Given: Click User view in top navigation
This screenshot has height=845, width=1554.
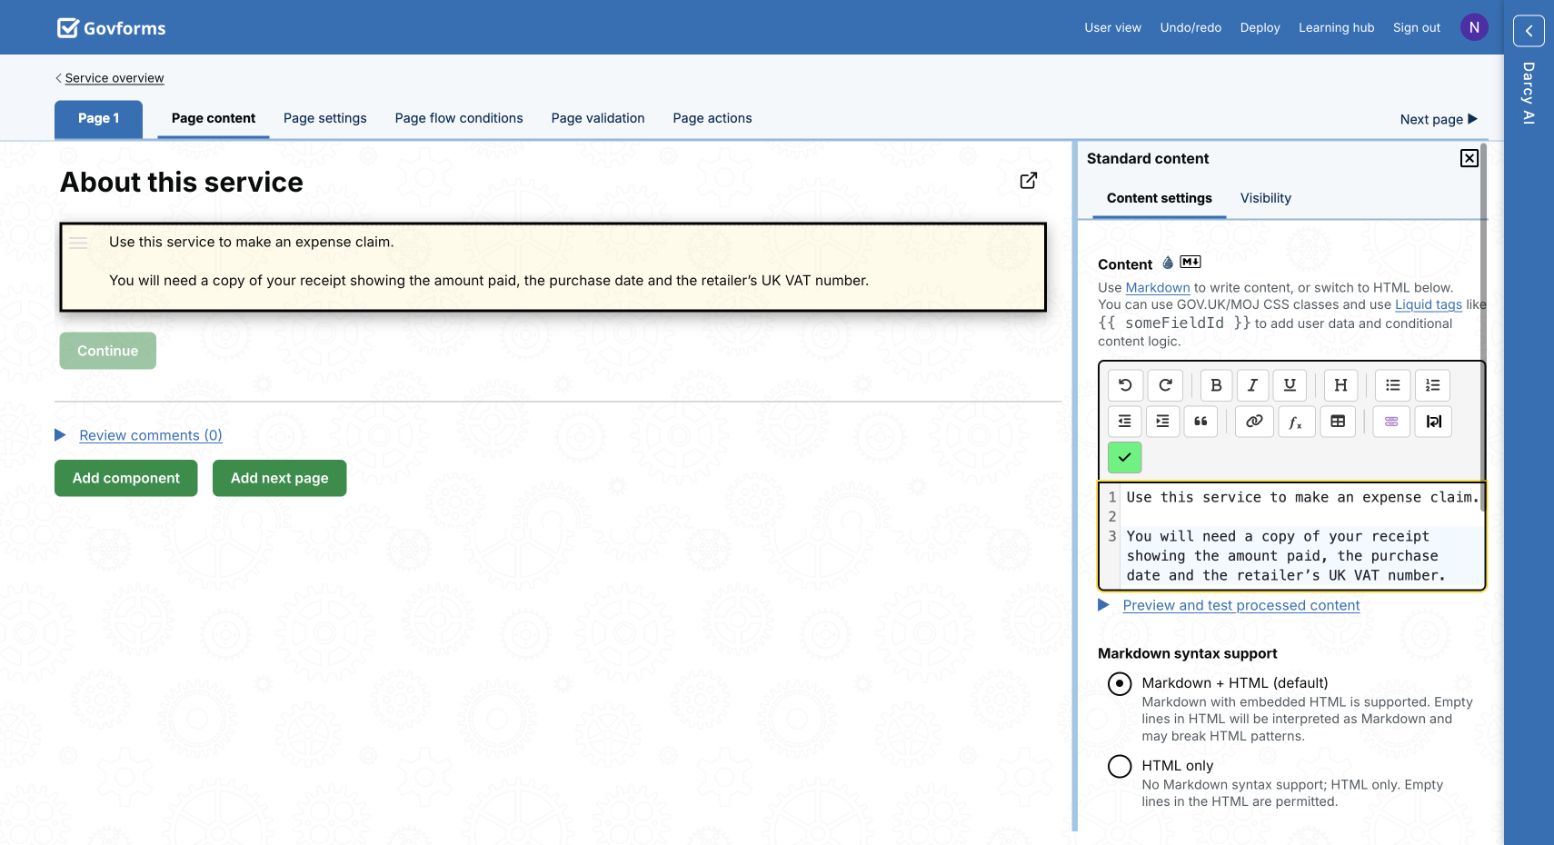Looking at the screenshot, I should coord(1113,28).
